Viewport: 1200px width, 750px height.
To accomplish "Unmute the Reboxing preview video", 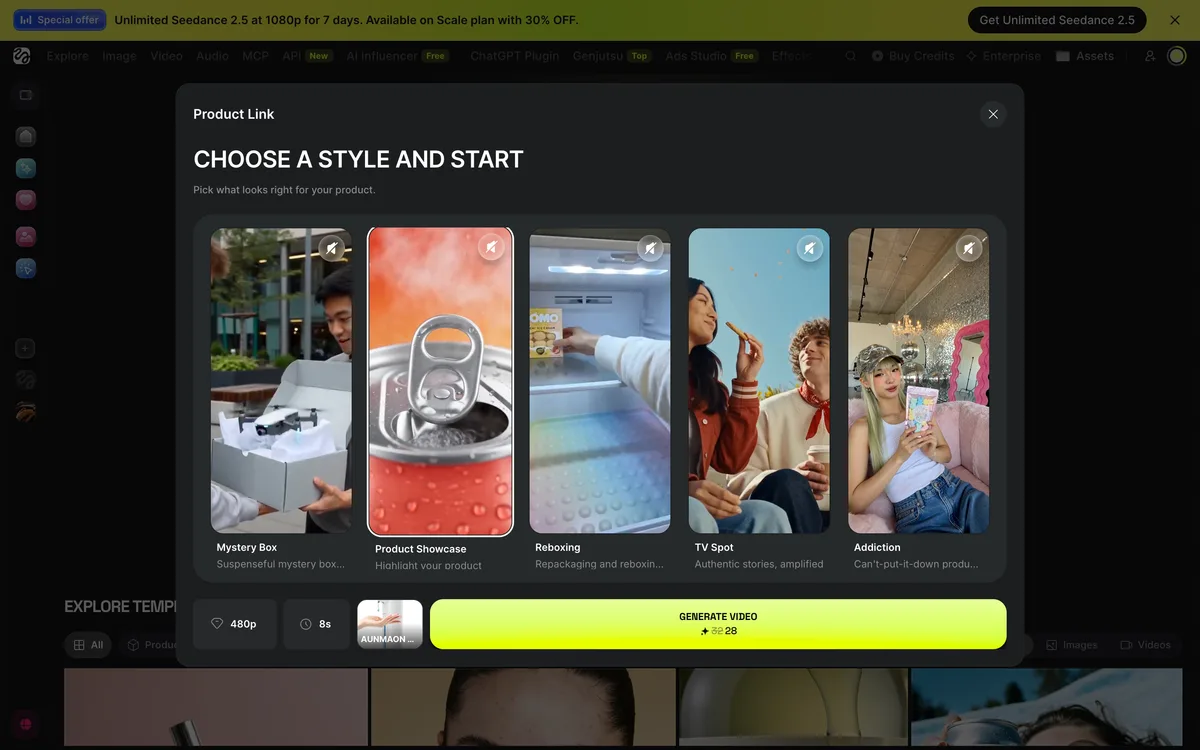I will (651, 248).
